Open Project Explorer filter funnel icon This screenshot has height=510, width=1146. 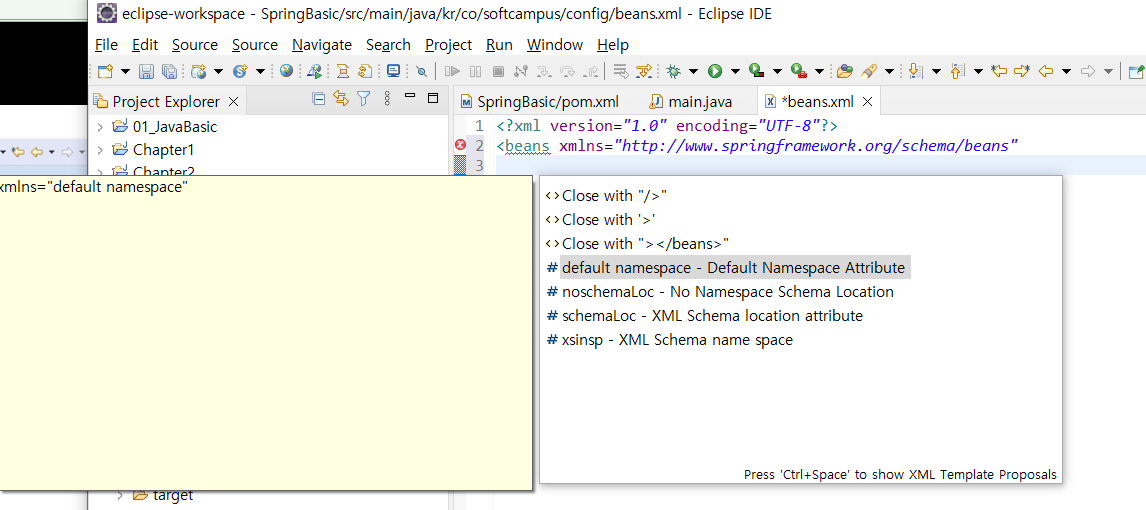coord(363,98)
